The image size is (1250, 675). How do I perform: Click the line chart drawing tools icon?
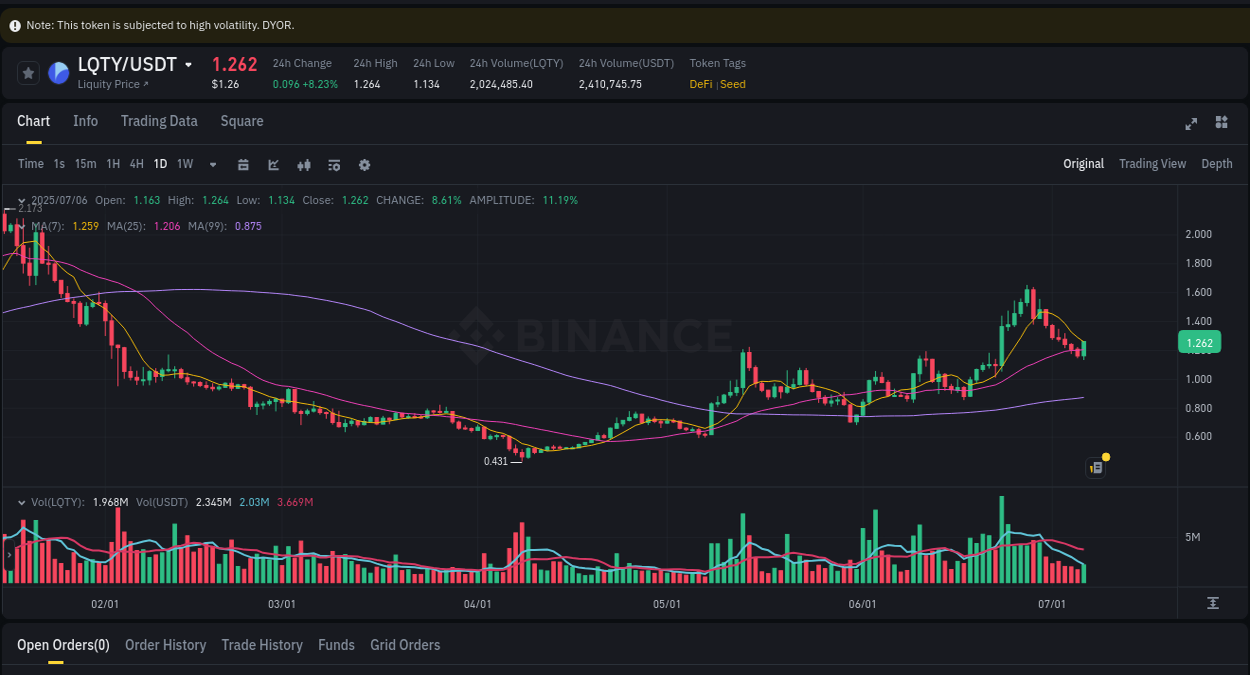coord(273,164)
